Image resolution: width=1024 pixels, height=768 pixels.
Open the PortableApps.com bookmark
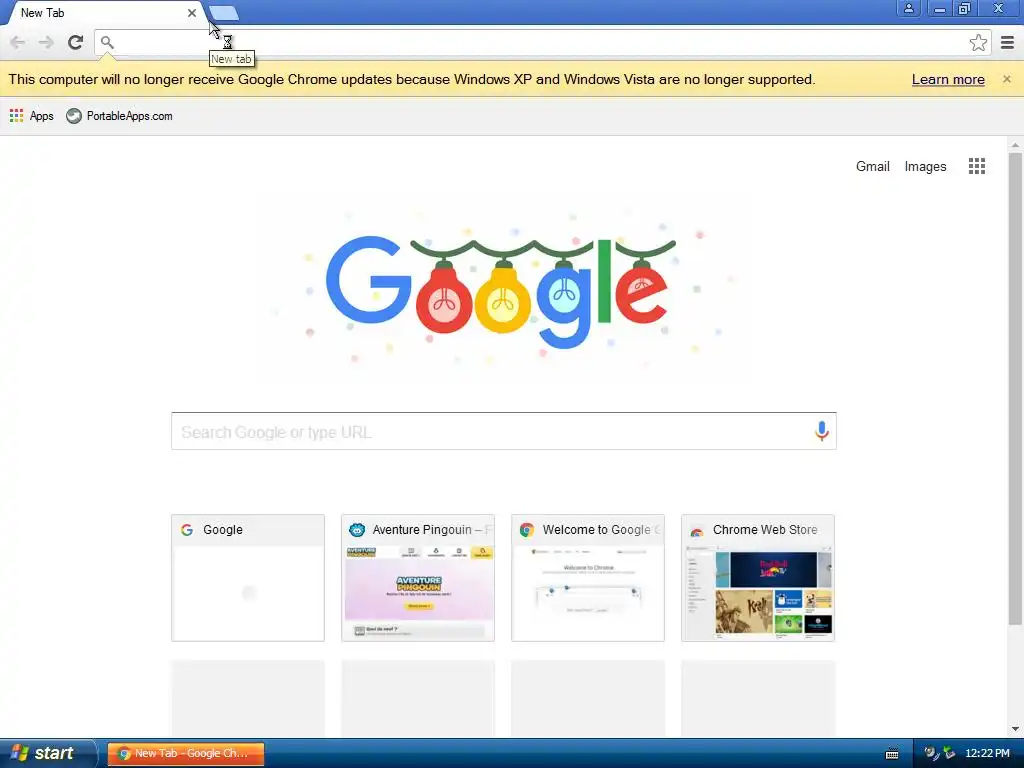click(120, 116)
